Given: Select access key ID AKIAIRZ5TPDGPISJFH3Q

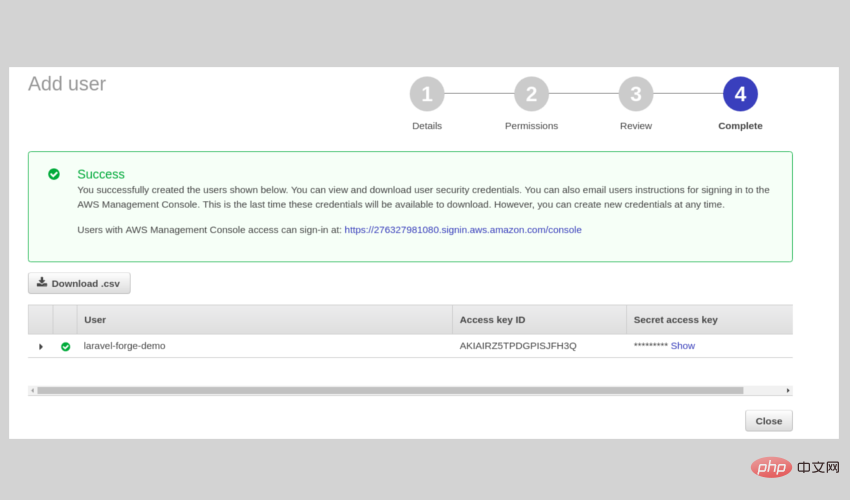Looking at the screenshot, I should [518, 345].
